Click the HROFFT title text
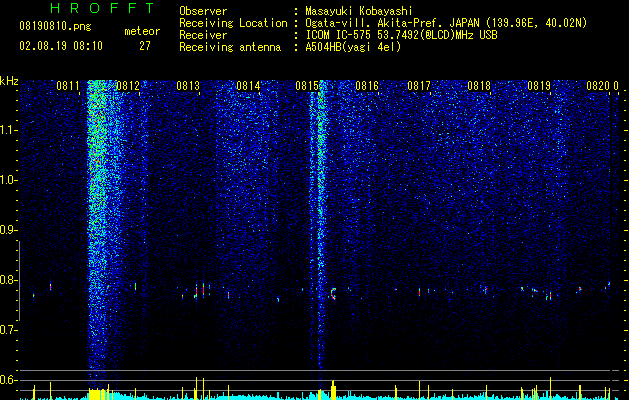The width and height of the screenshot is (629, 400). [102, 8]
